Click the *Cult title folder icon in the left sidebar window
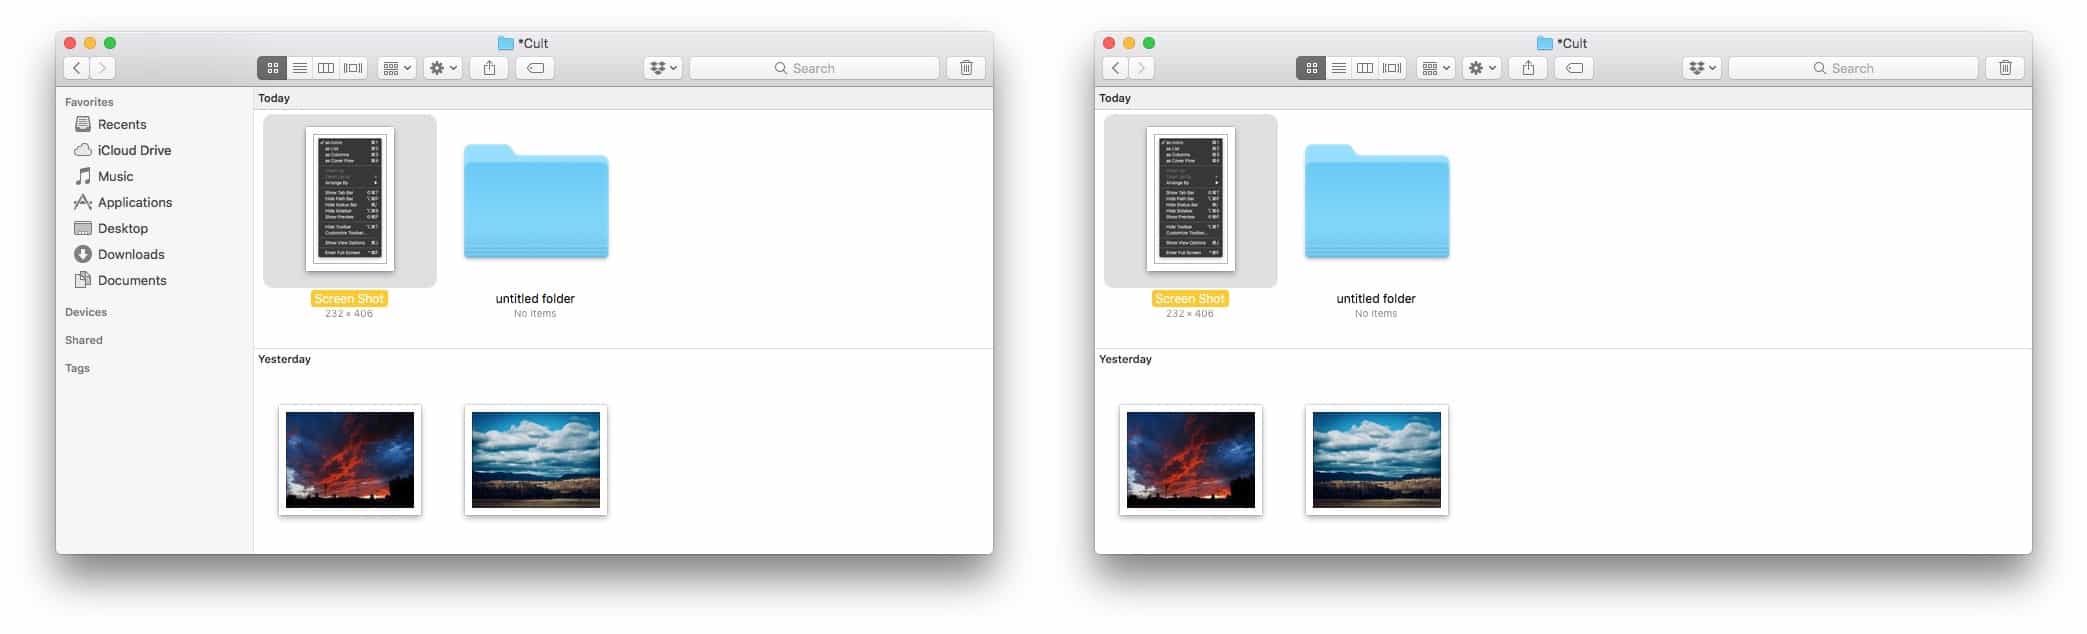Screen dimensions: 2087x634 [x=506, y=43]
